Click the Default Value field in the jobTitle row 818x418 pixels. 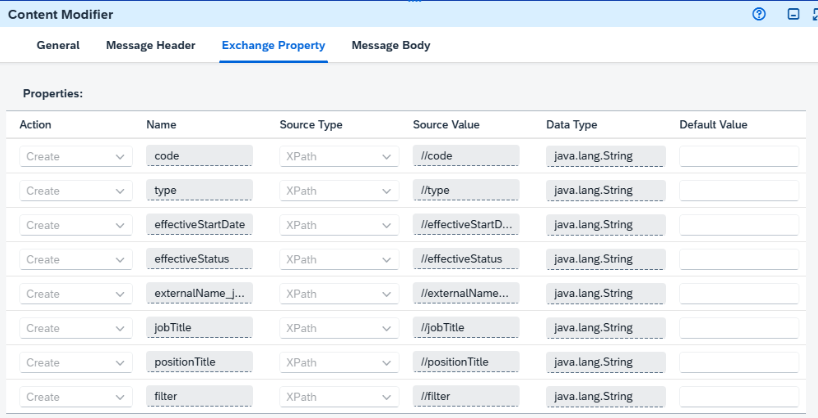[739, 328]
